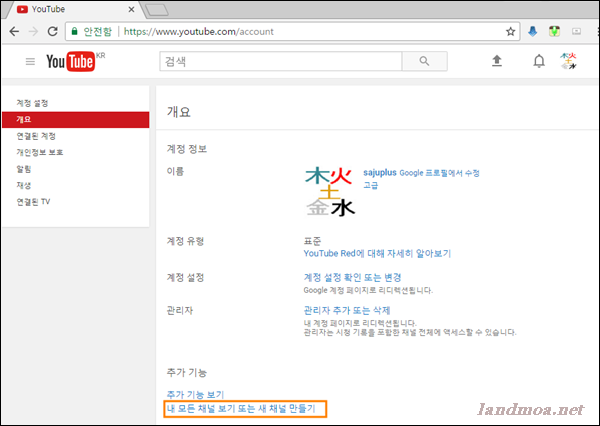Screen dimensions: 600x426
Task: Click the 계정 설정 sidebar heading
Action: point(32,103)
